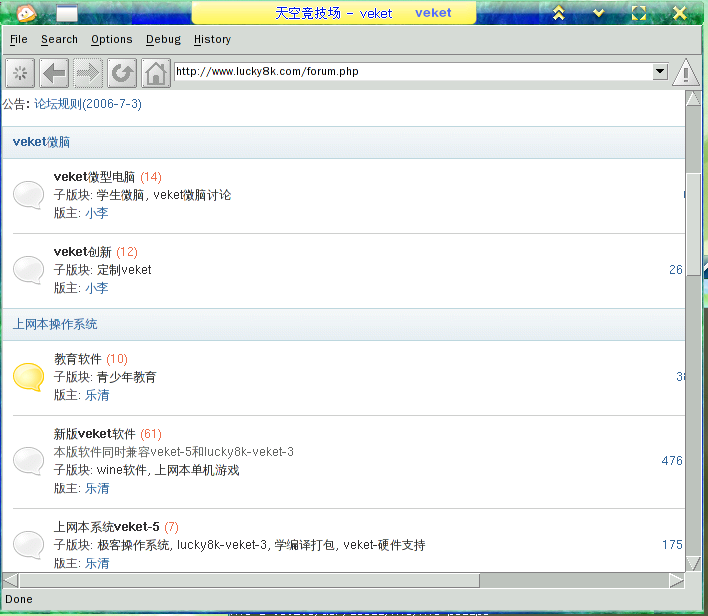Click the 子版块: 极客操作系统 line
This screenshot has width=708, height=616.
click(239, 545)
